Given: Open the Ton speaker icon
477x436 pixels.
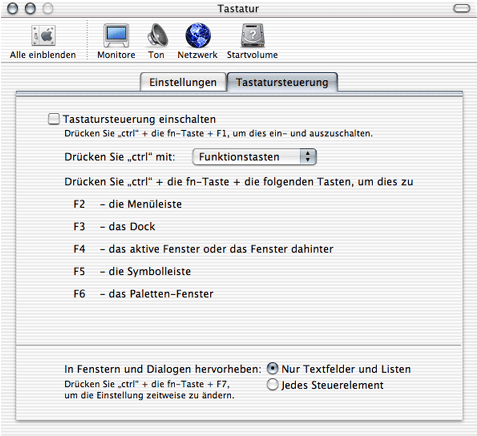Looking at the screenshot, I should (157, 35).
